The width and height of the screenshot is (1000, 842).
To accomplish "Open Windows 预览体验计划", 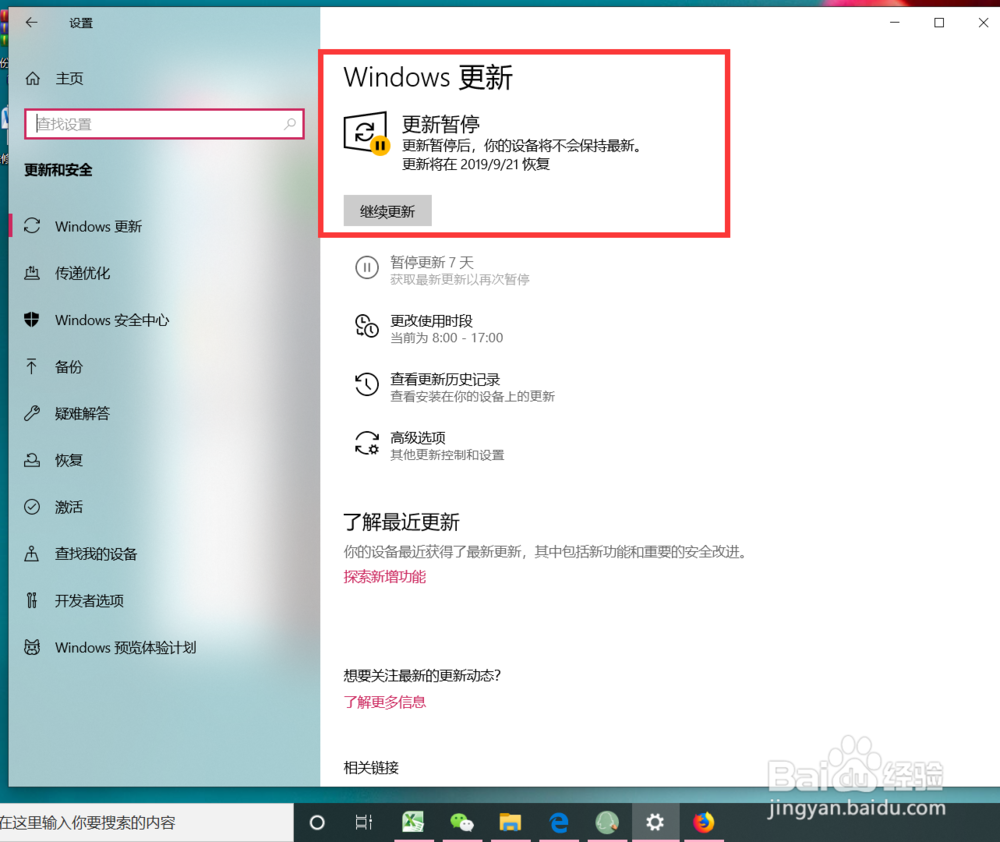I will (125, 647).
